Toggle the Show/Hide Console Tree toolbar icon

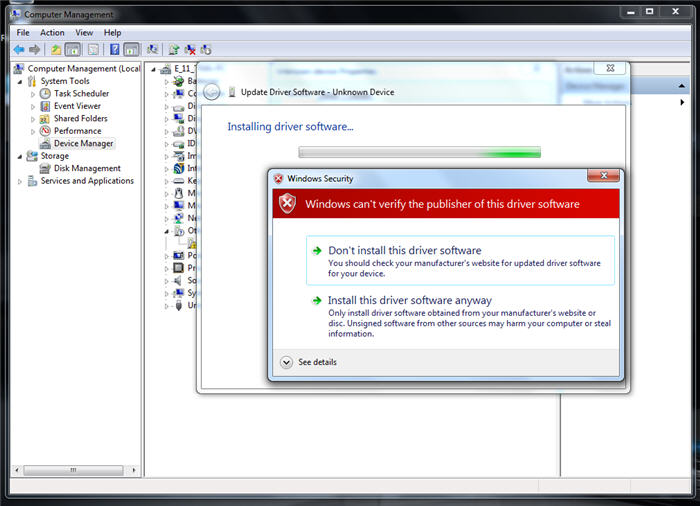click(72, 50)
